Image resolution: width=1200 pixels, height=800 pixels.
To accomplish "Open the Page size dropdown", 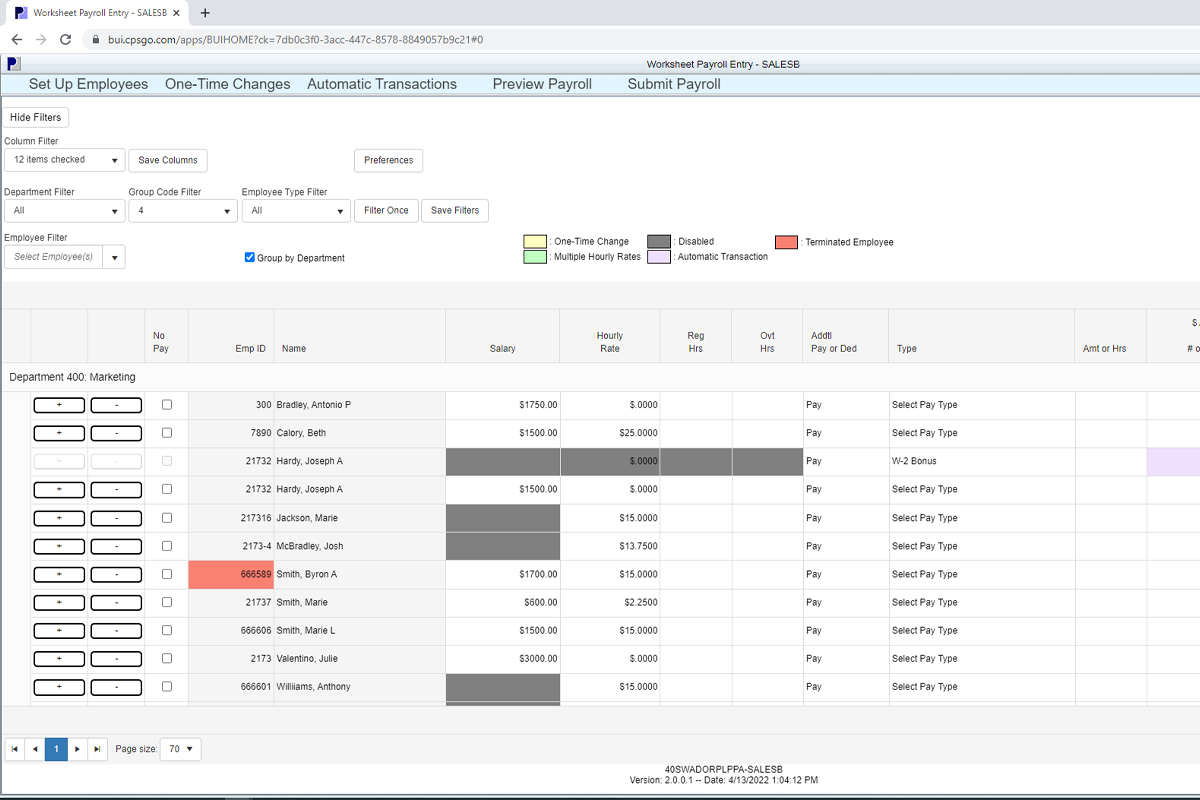I will (x=180, y=749).
